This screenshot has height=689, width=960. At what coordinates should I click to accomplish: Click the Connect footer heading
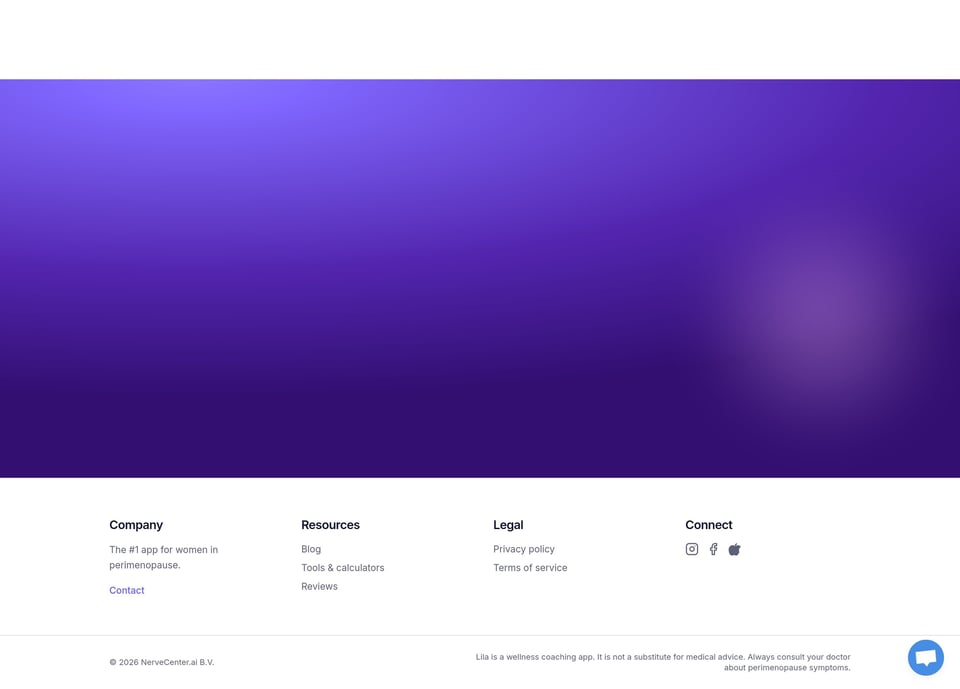coord(709,525)
